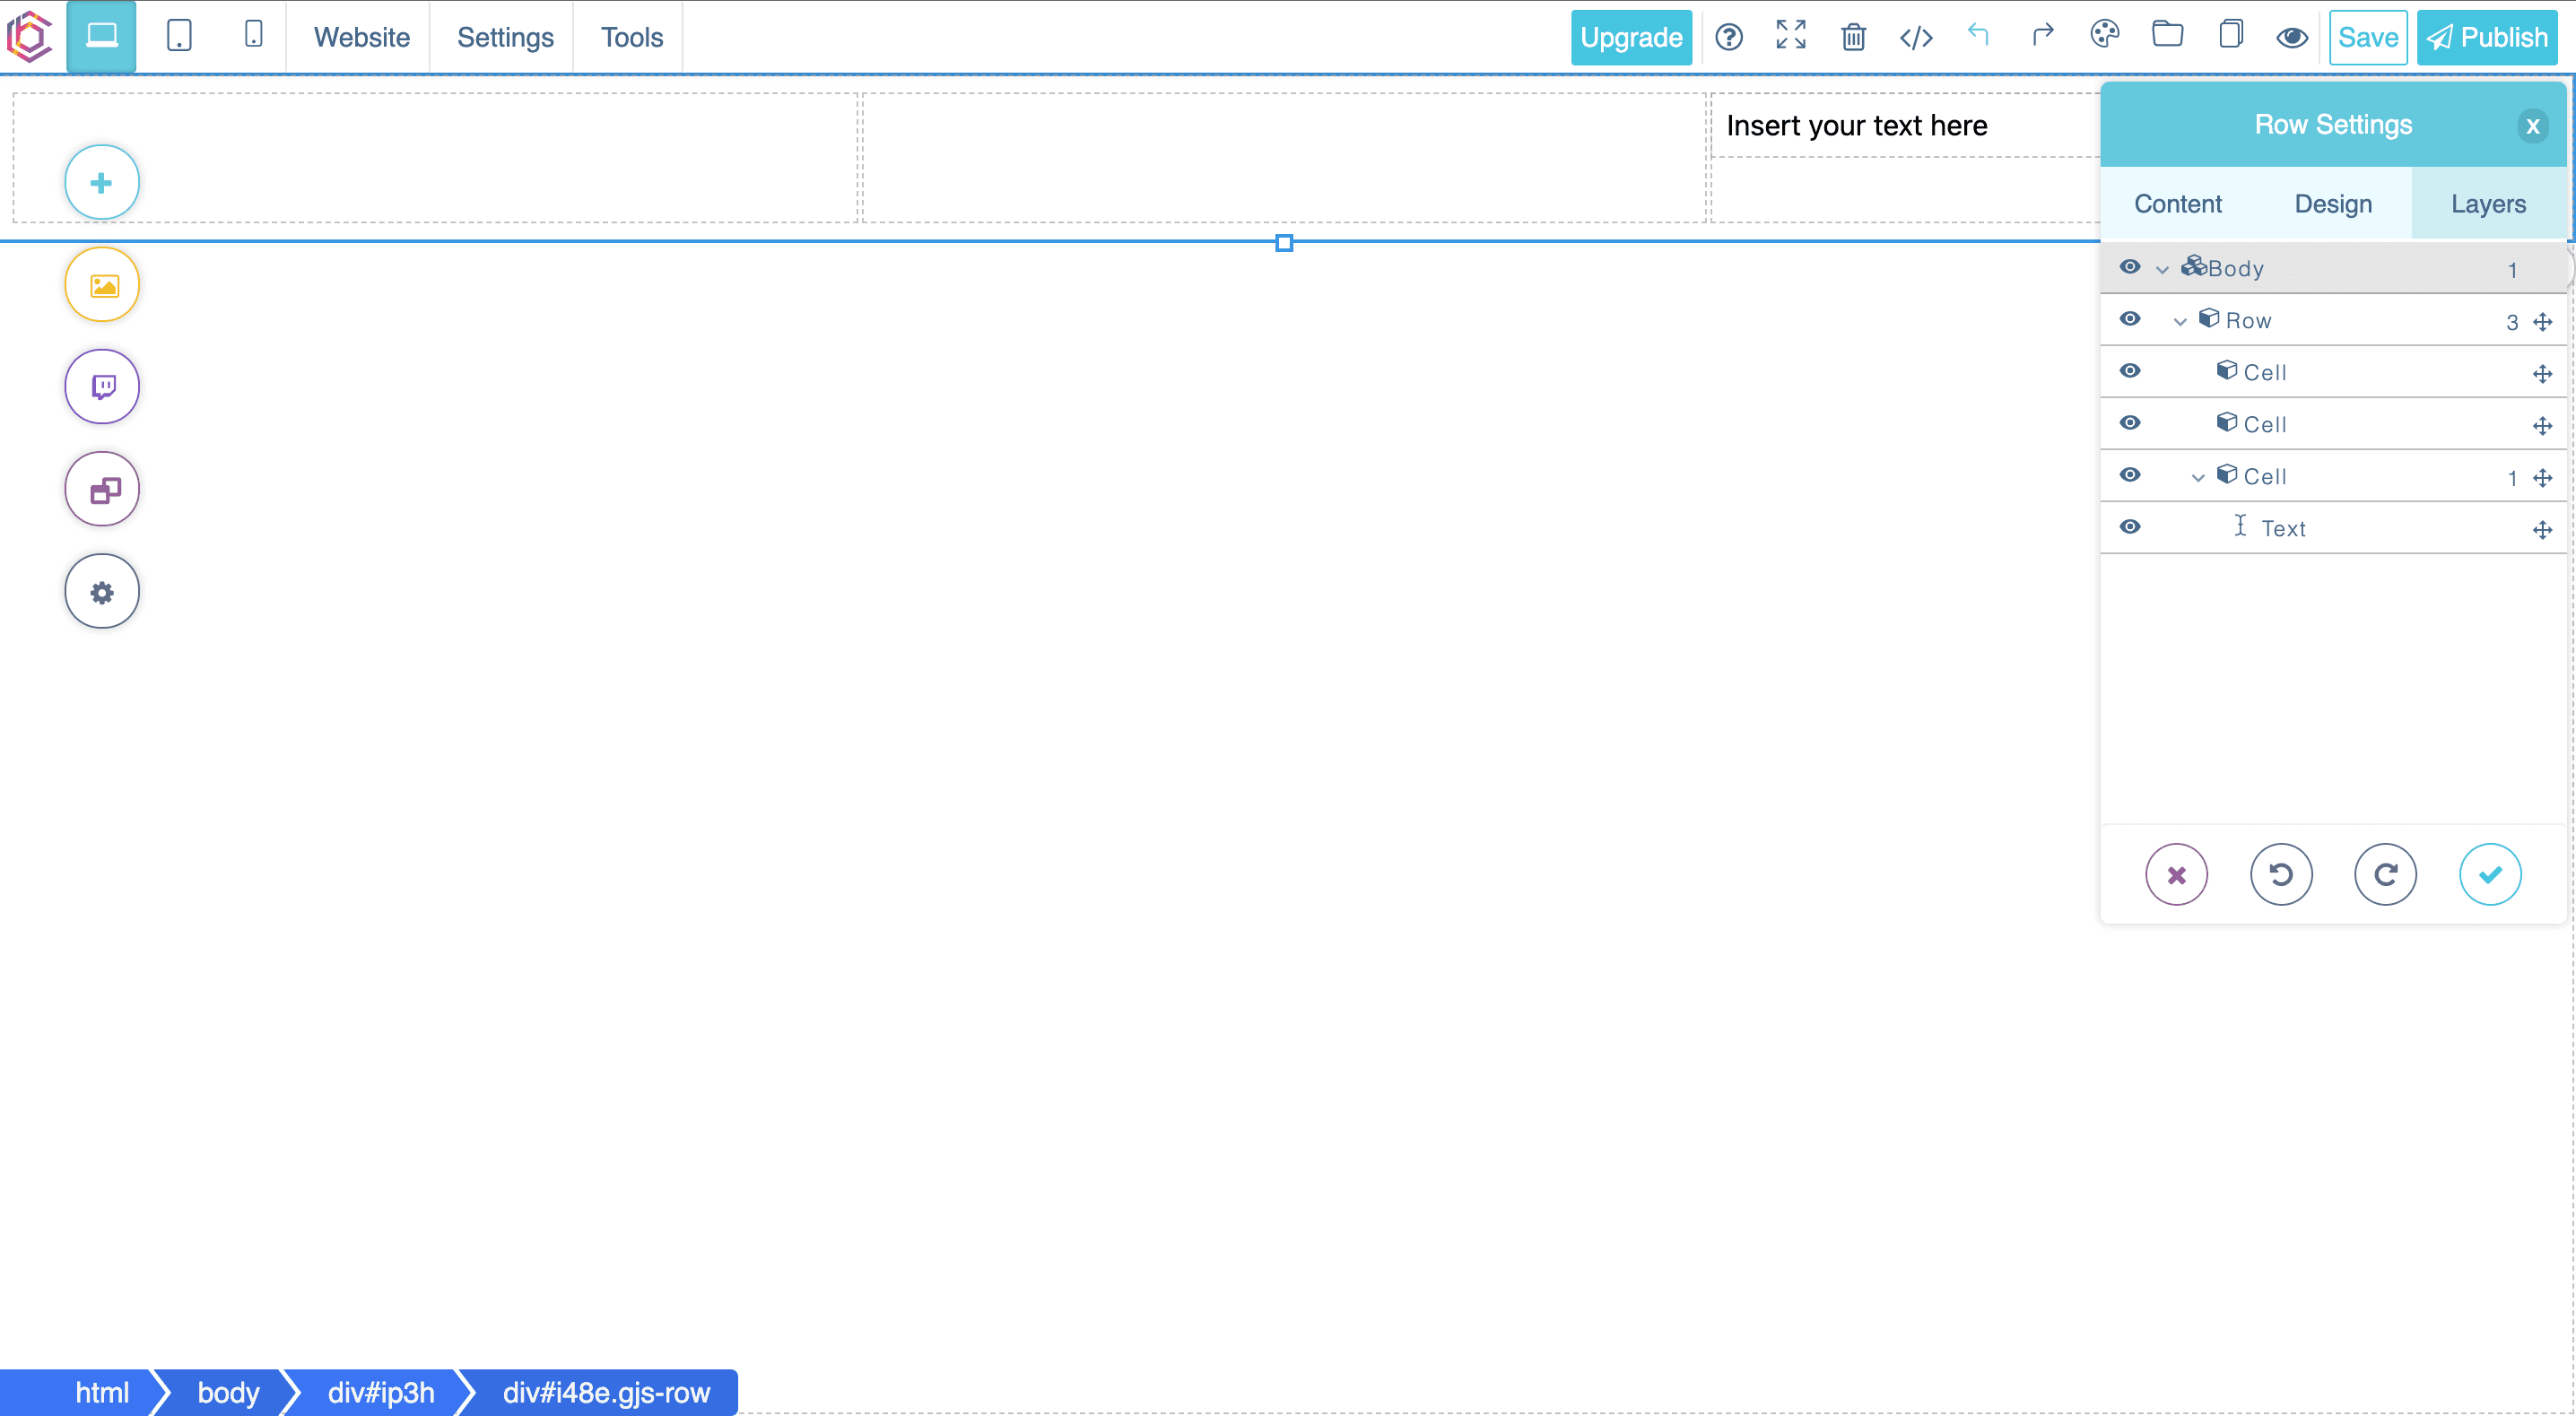Viewport: 2576px width, 1416px height.
Task: Select the Twitch/streaming block icon
Action: [x=101, y=387]
